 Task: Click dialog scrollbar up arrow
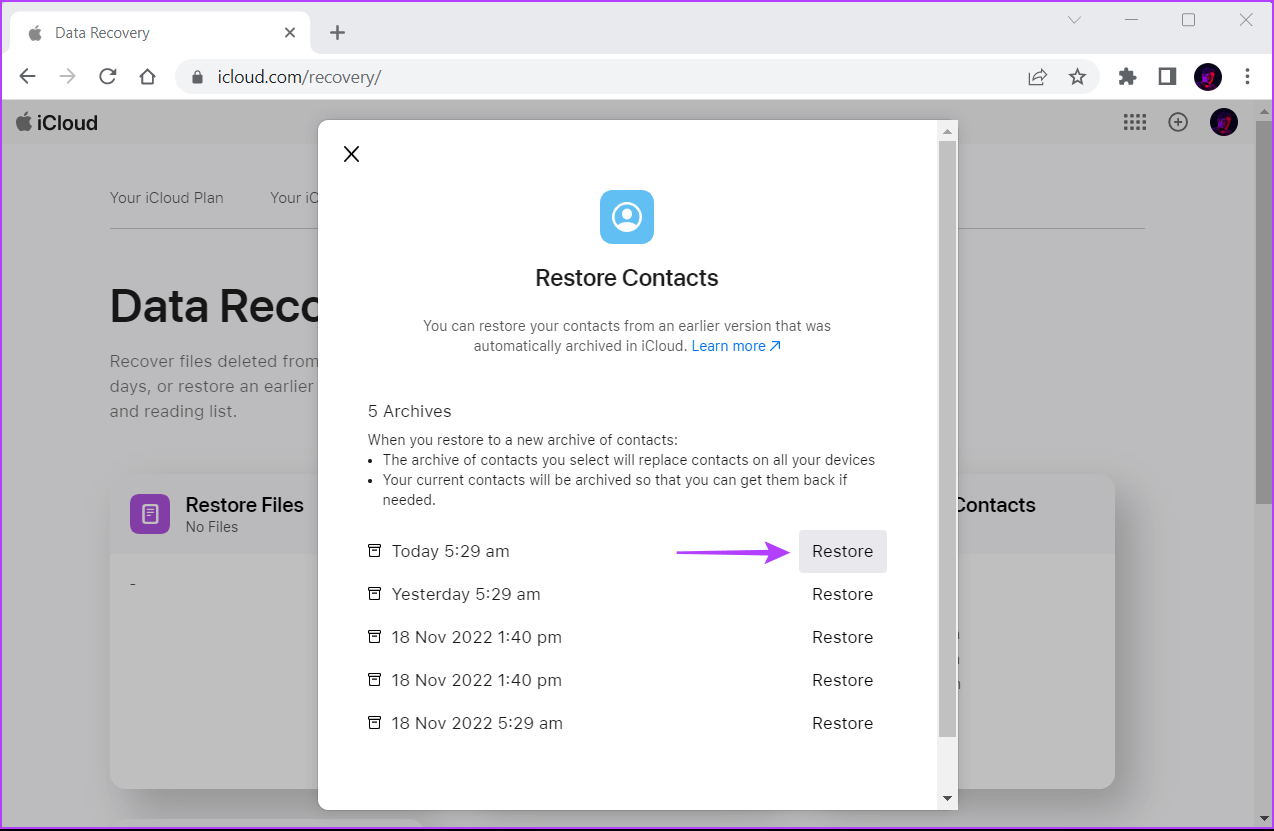[x=948, y=129]
